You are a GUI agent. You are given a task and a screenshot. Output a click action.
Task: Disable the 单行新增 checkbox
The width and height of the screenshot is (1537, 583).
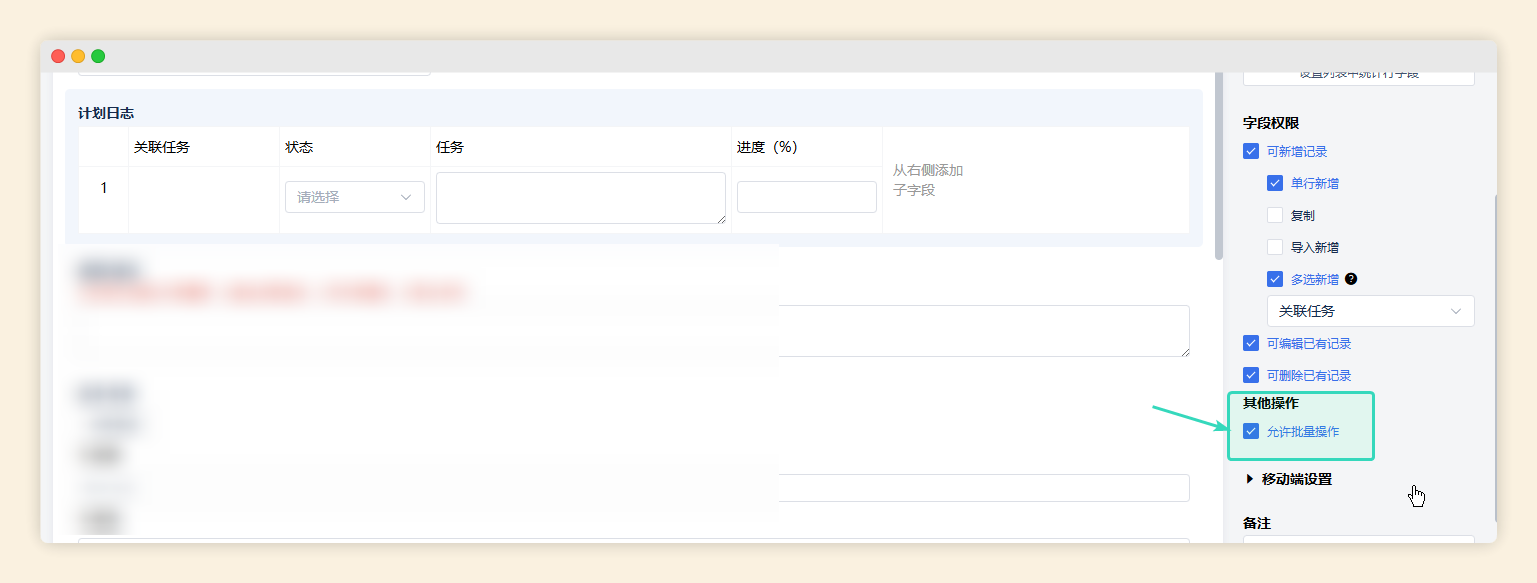[x=1274, y=184]
